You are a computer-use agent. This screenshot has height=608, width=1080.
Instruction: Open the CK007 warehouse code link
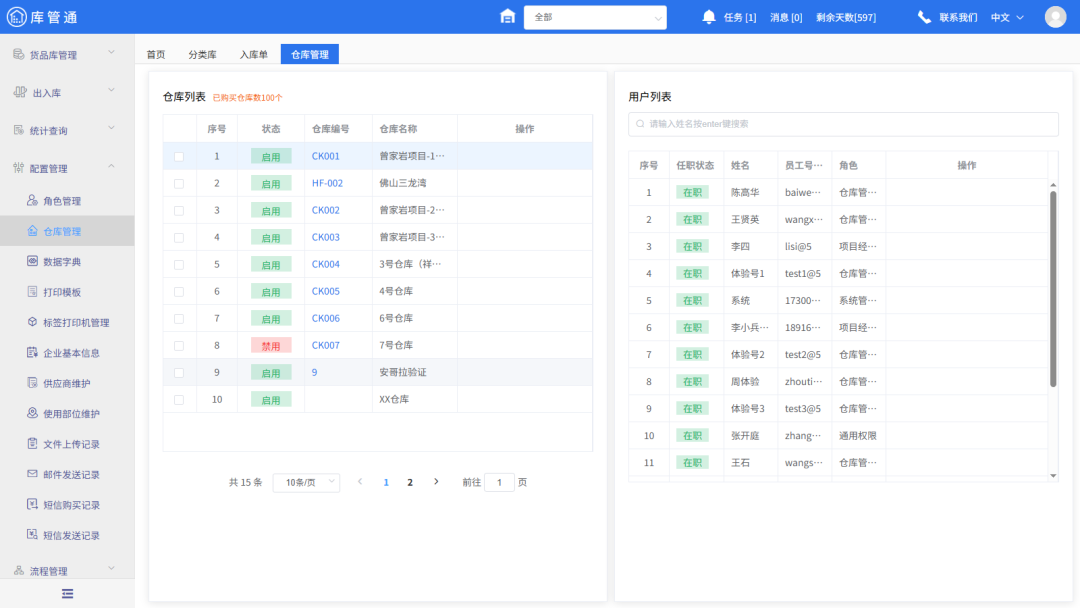pyautogui.click(x=326, y=345)
